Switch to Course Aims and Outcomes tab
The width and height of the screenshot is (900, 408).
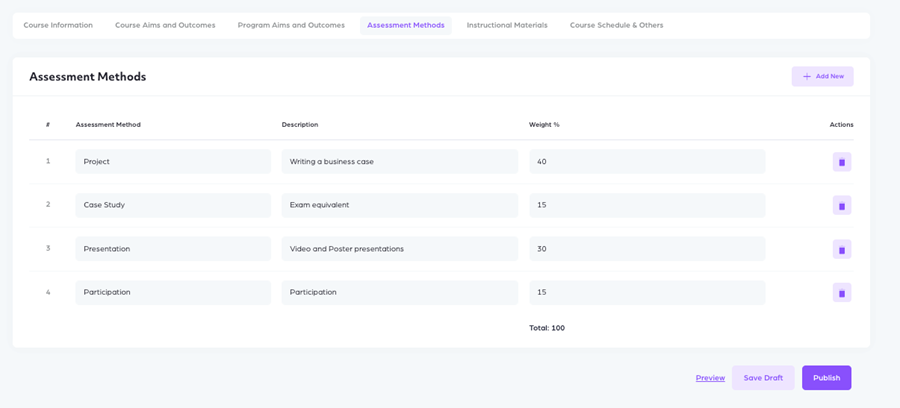pyautogui.click(x=165, y=25)
